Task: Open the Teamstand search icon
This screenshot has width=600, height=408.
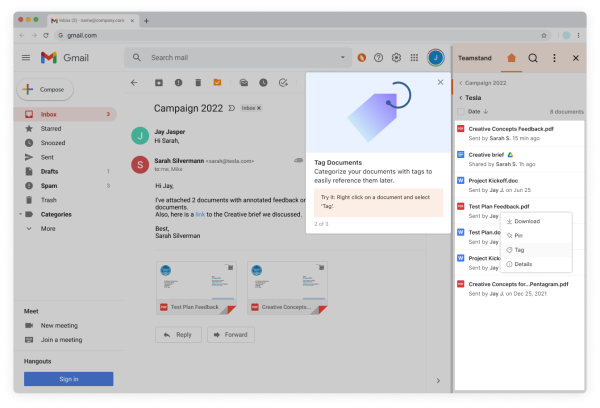Action: 533,58
